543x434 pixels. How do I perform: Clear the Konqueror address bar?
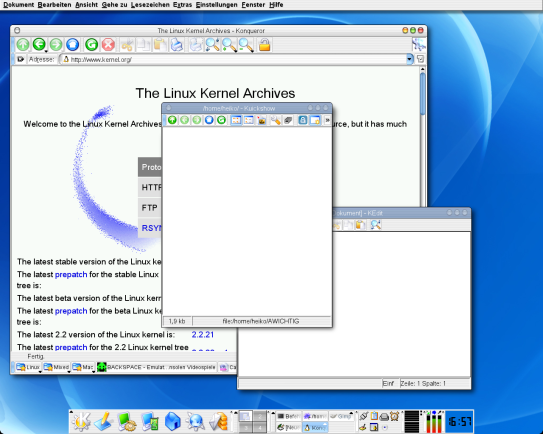click(20, 59)
